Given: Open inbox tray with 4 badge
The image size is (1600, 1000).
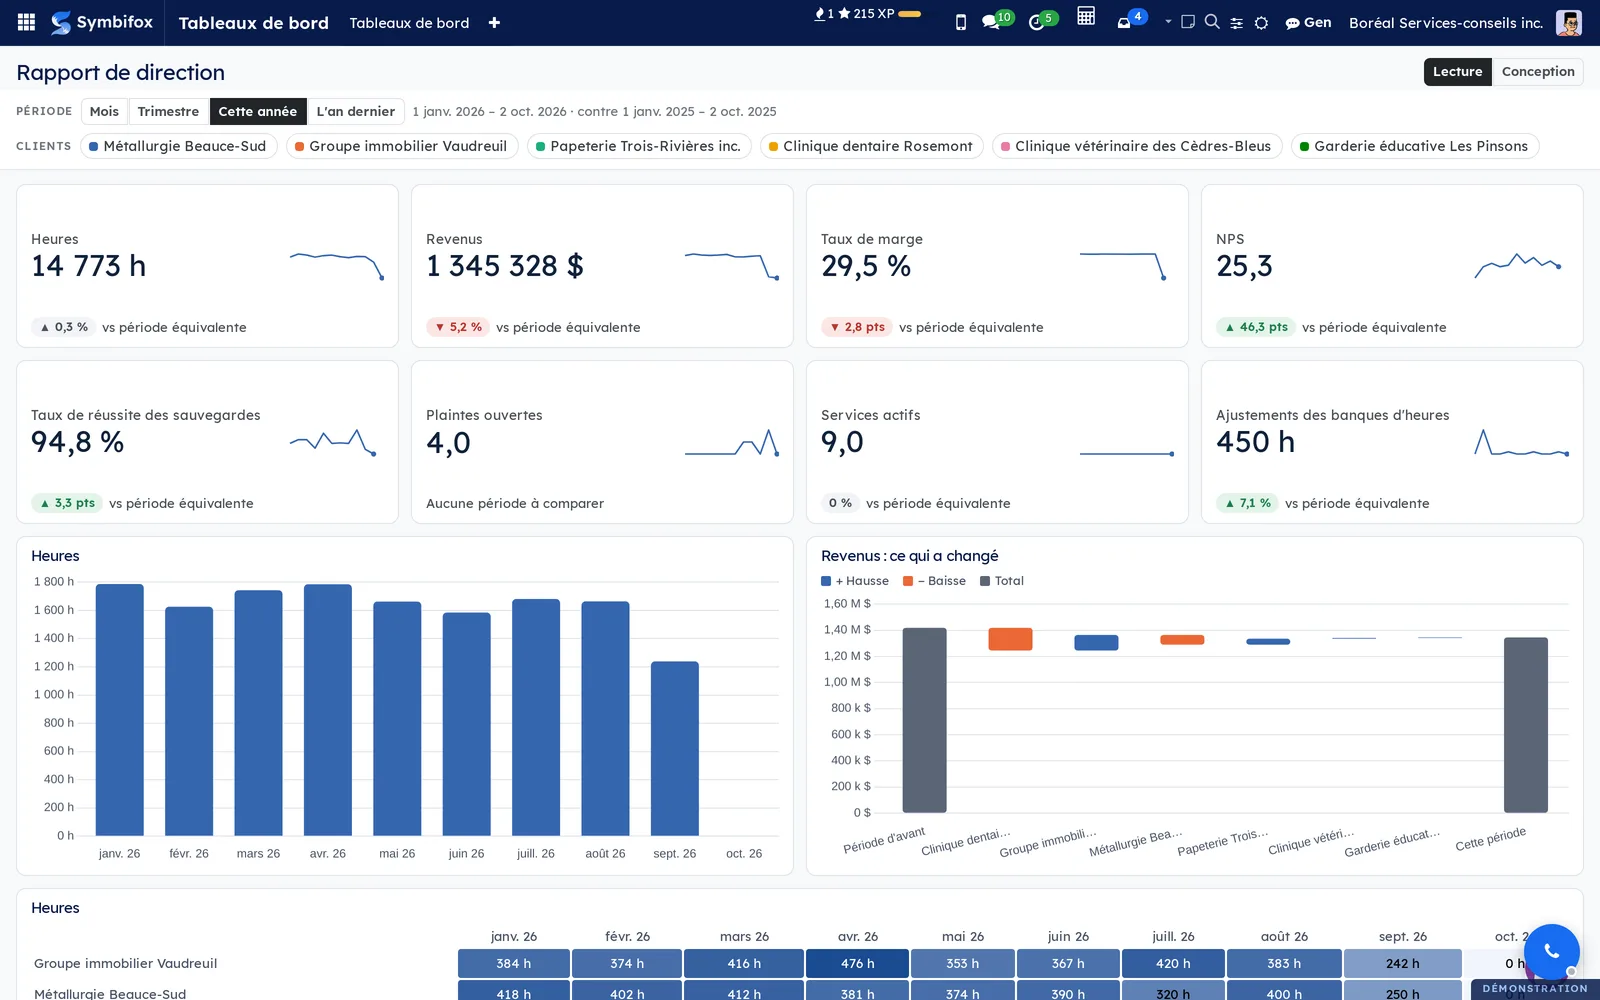Looking at the screenshot, I should coord(1131,21).
